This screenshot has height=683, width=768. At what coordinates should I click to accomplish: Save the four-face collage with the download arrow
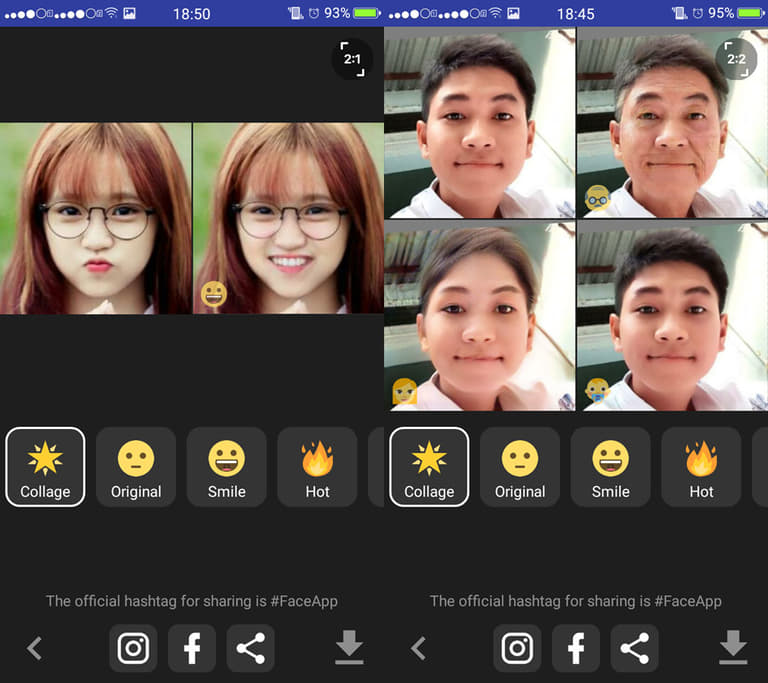pos(733,648)
